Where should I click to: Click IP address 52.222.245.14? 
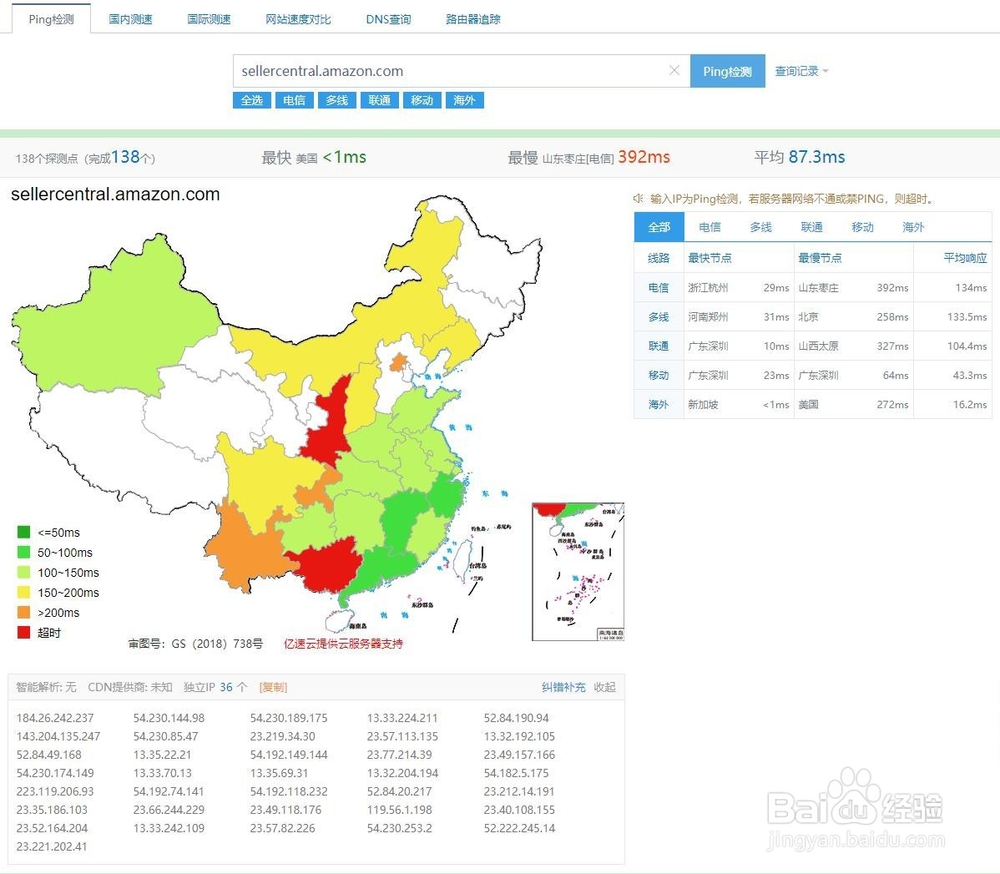click(x=519, y=828)
